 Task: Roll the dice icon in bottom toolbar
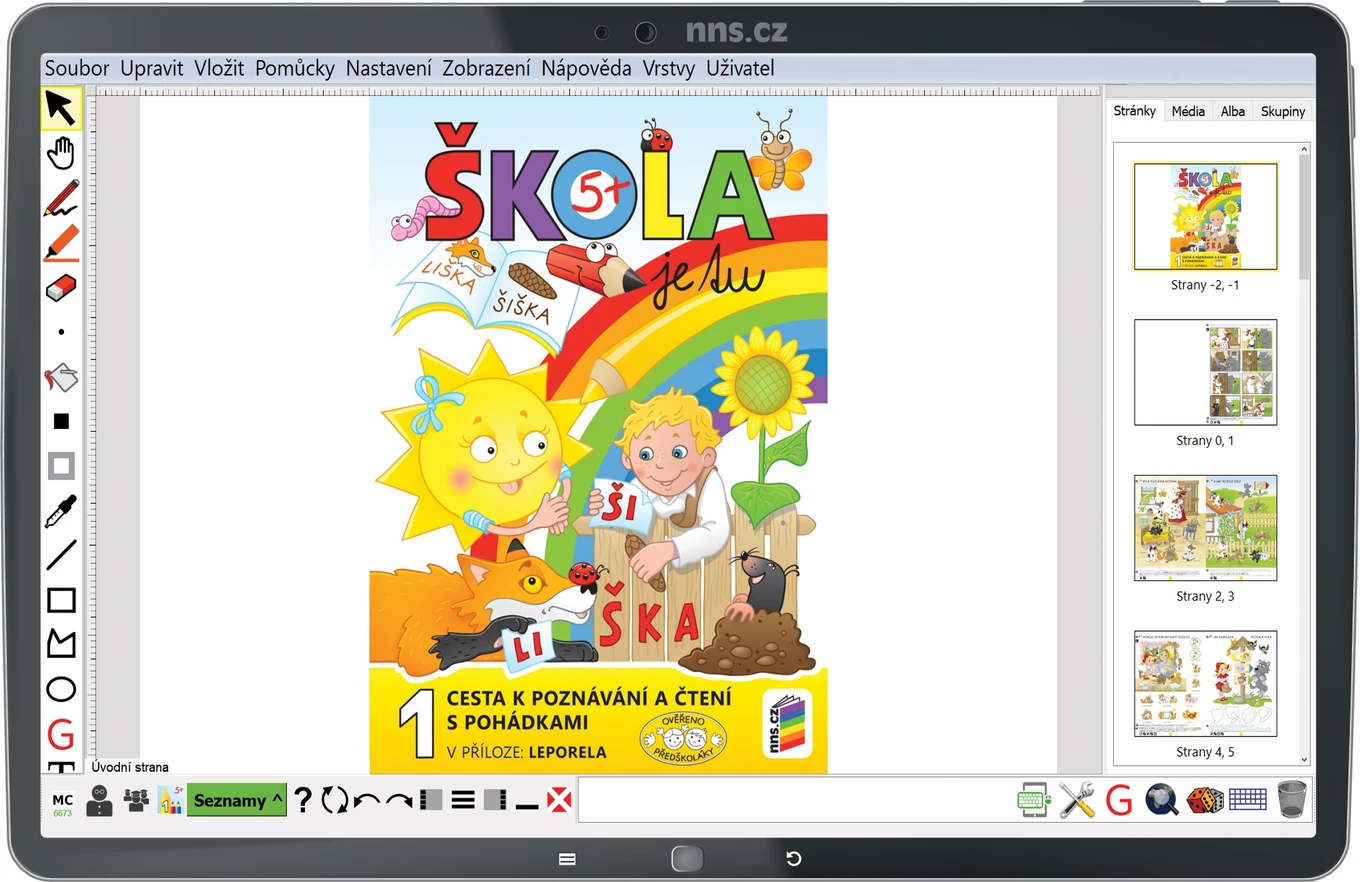pos(1204,800)
